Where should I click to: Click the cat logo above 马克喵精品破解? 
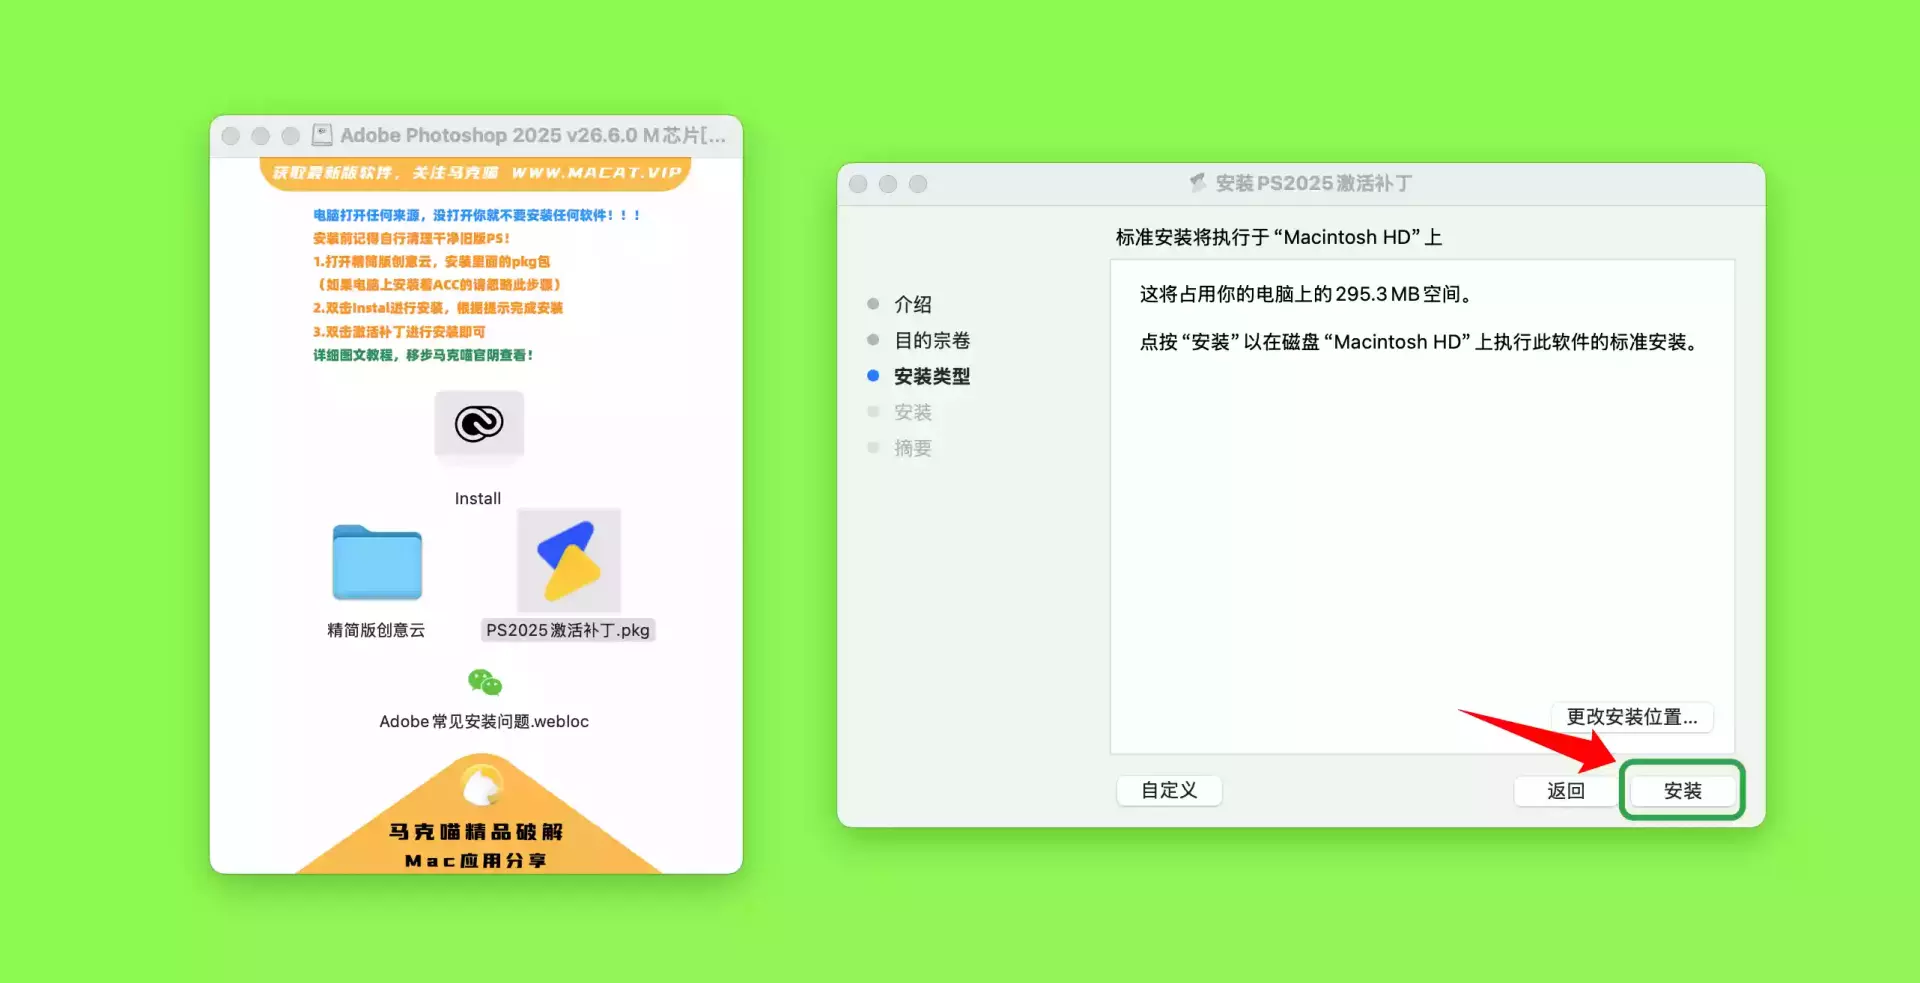[481, 785]
